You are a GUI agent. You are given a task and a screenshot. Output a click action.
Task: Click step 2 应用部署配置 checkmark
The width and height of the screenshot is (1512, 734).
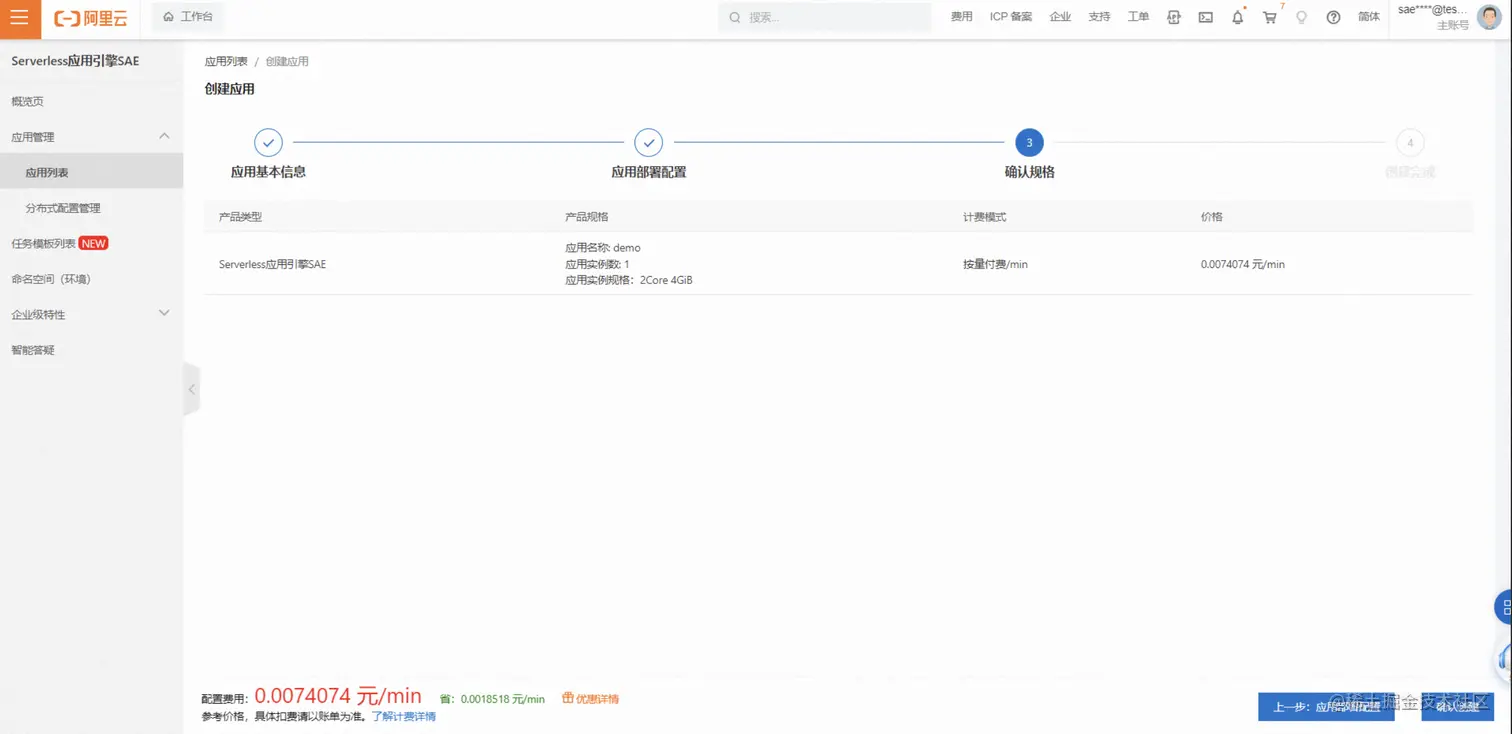[x=648, y=142]
